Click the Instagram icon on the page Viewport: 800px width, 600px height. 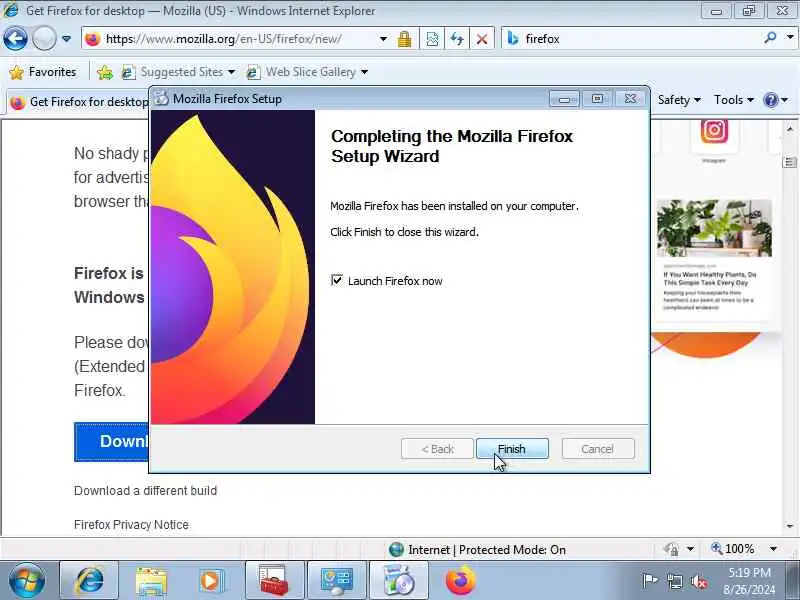[714, 131]
